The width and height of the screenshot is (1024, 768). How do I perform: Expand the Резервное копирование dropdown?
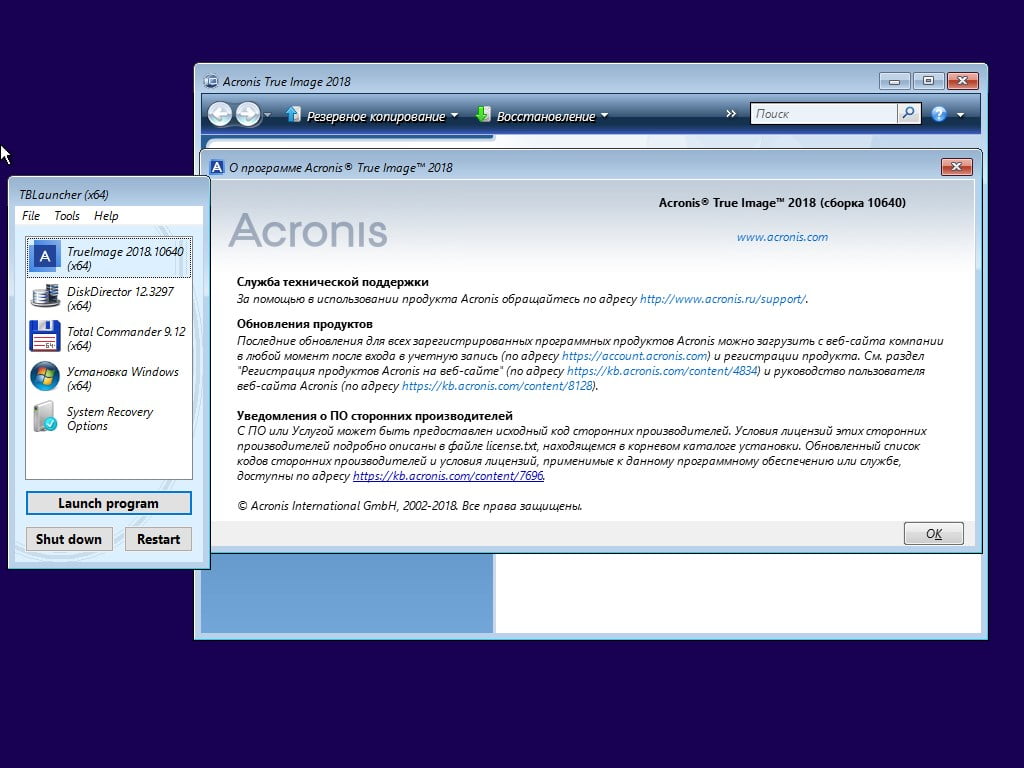pos(454,116)
